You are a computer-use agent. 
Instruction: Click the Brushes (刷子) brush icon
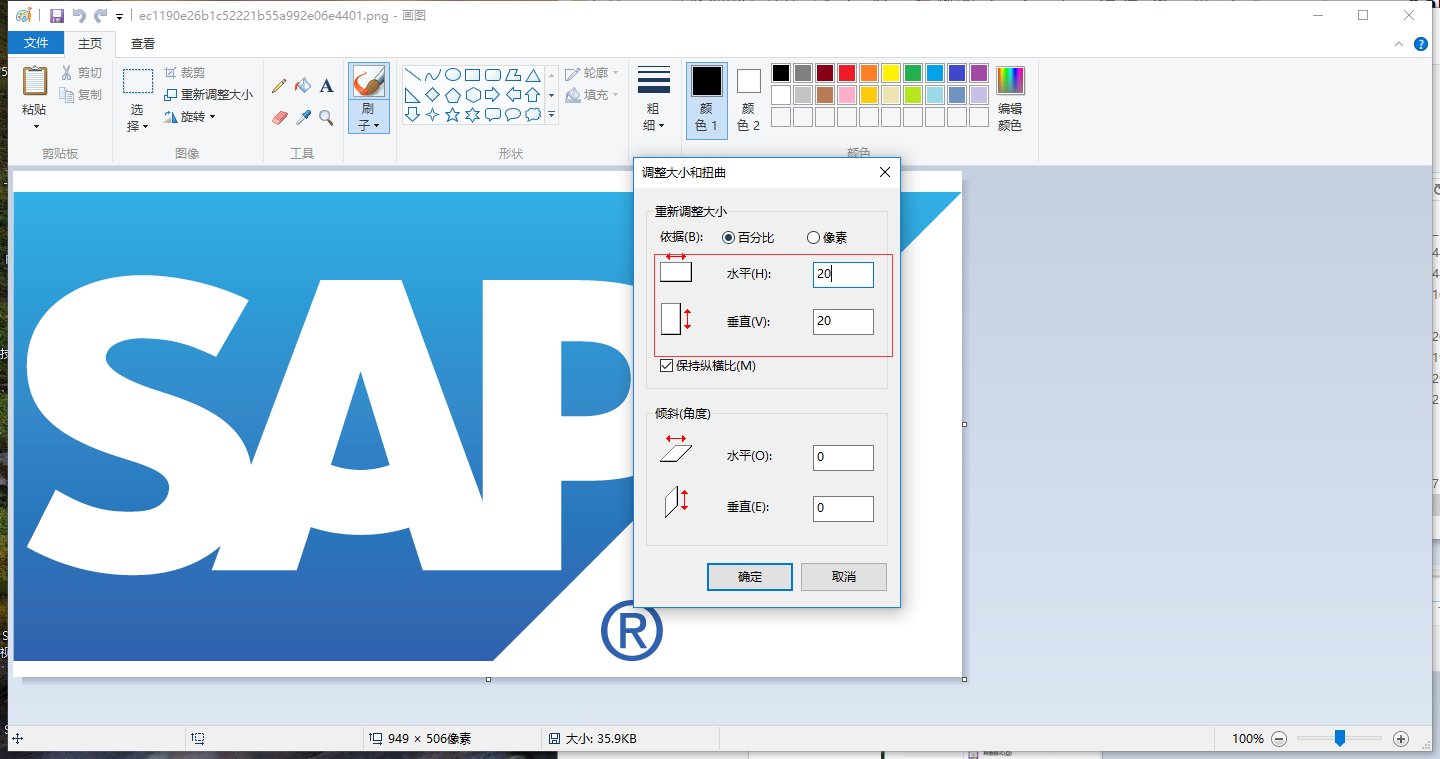click(369, 82)
